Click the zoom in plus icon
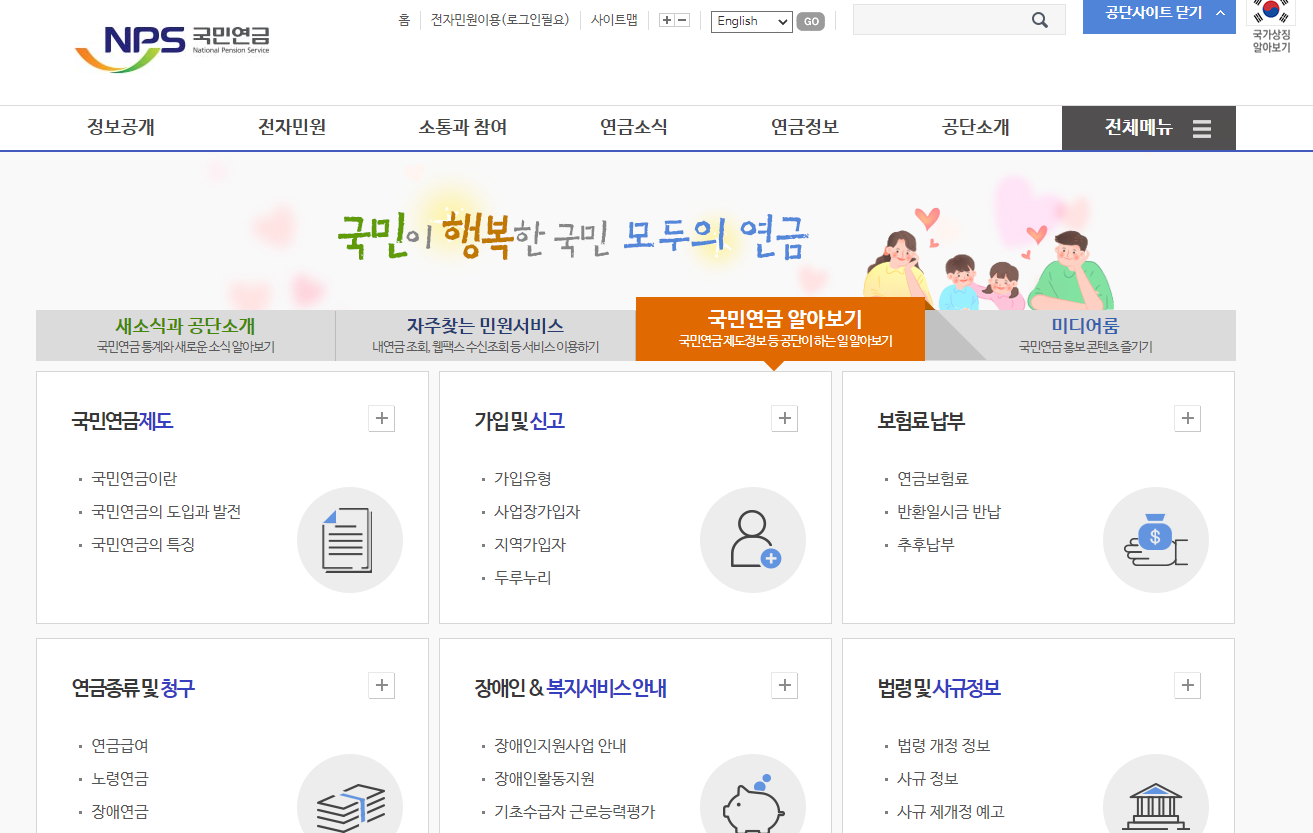Screen dimensions: 1313x833 coord(667,20)
